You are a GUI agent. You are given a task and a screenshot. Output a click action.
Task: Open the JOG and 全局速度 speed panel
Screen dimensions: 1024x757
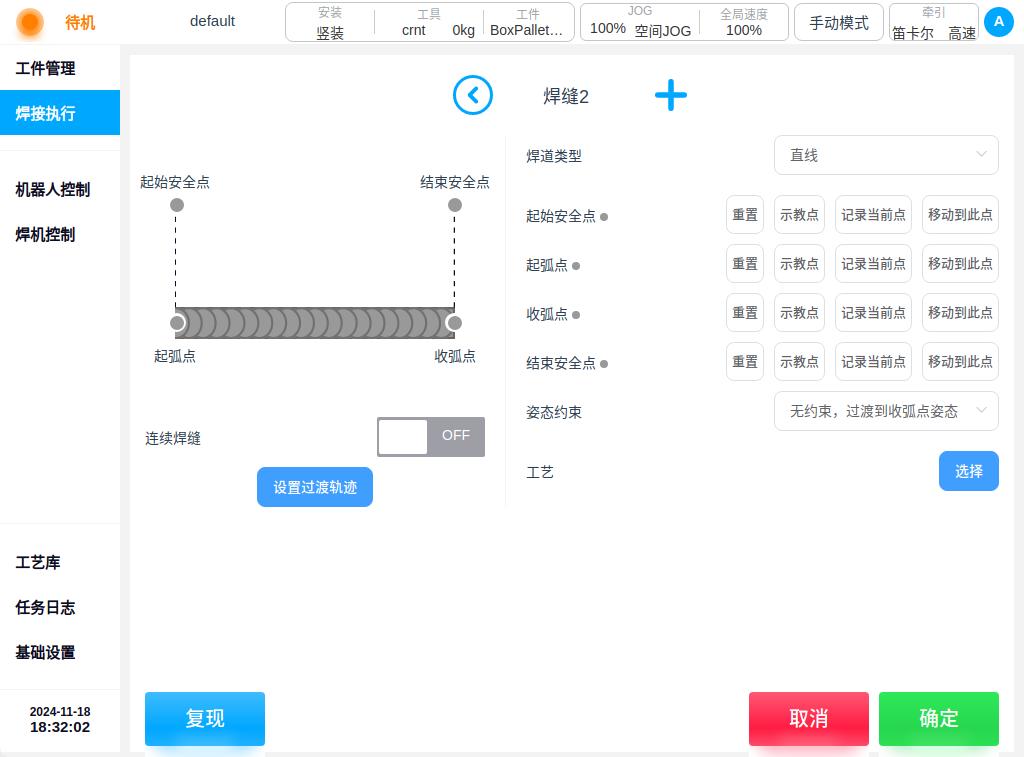pos(684,22)
